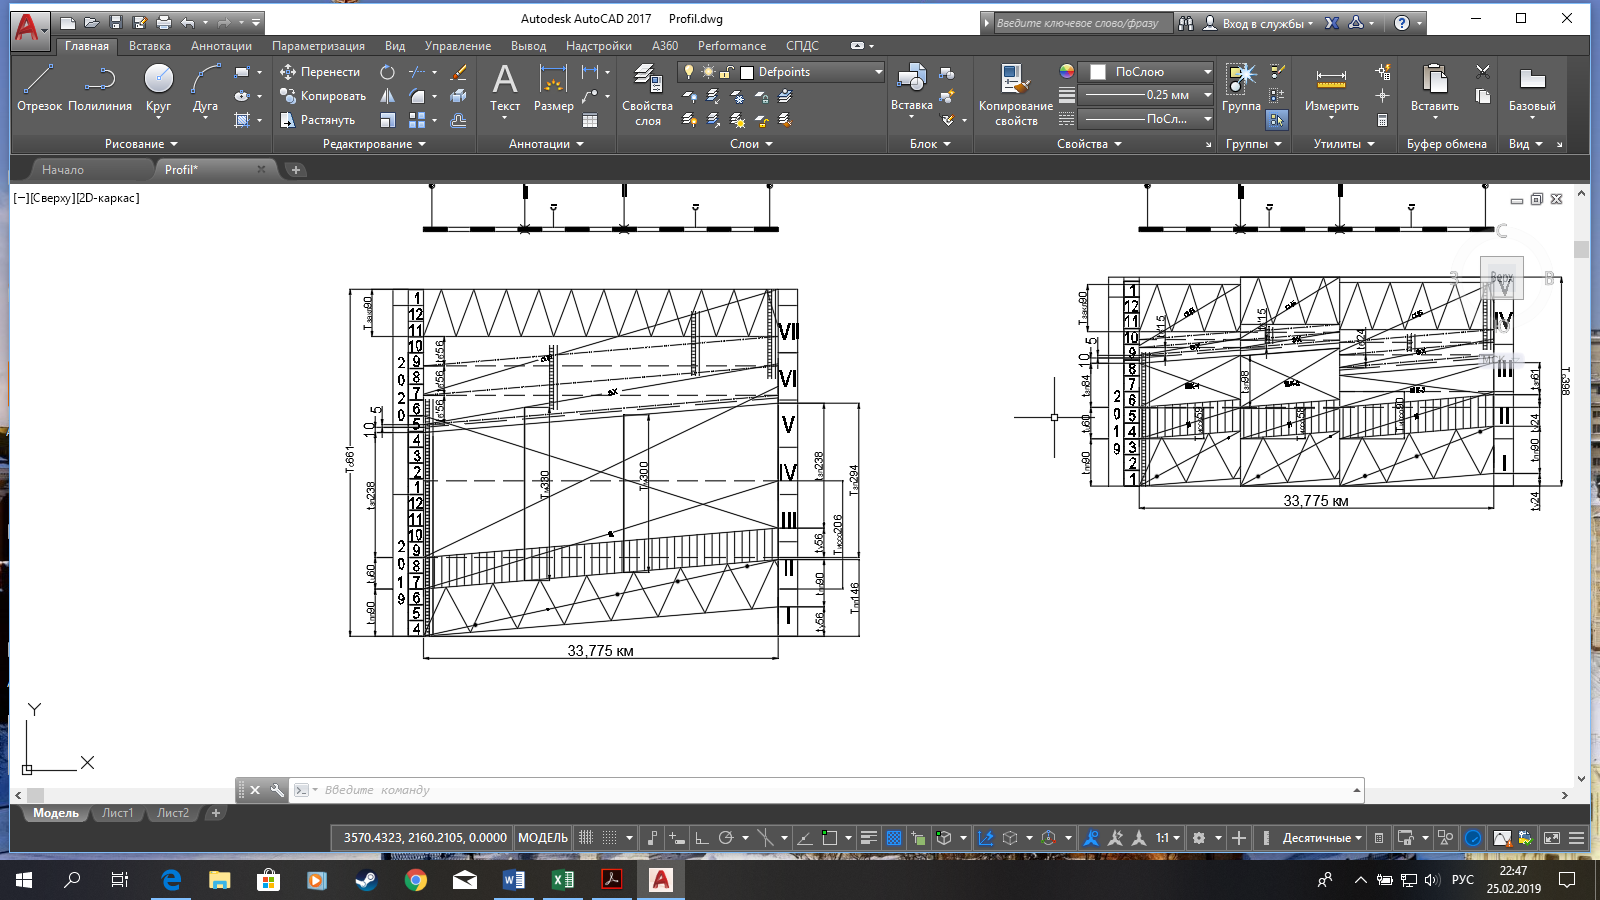Toggle lineweight display in status bar
The height and width of the screenshot is (900, 1600).
(868, 838)
